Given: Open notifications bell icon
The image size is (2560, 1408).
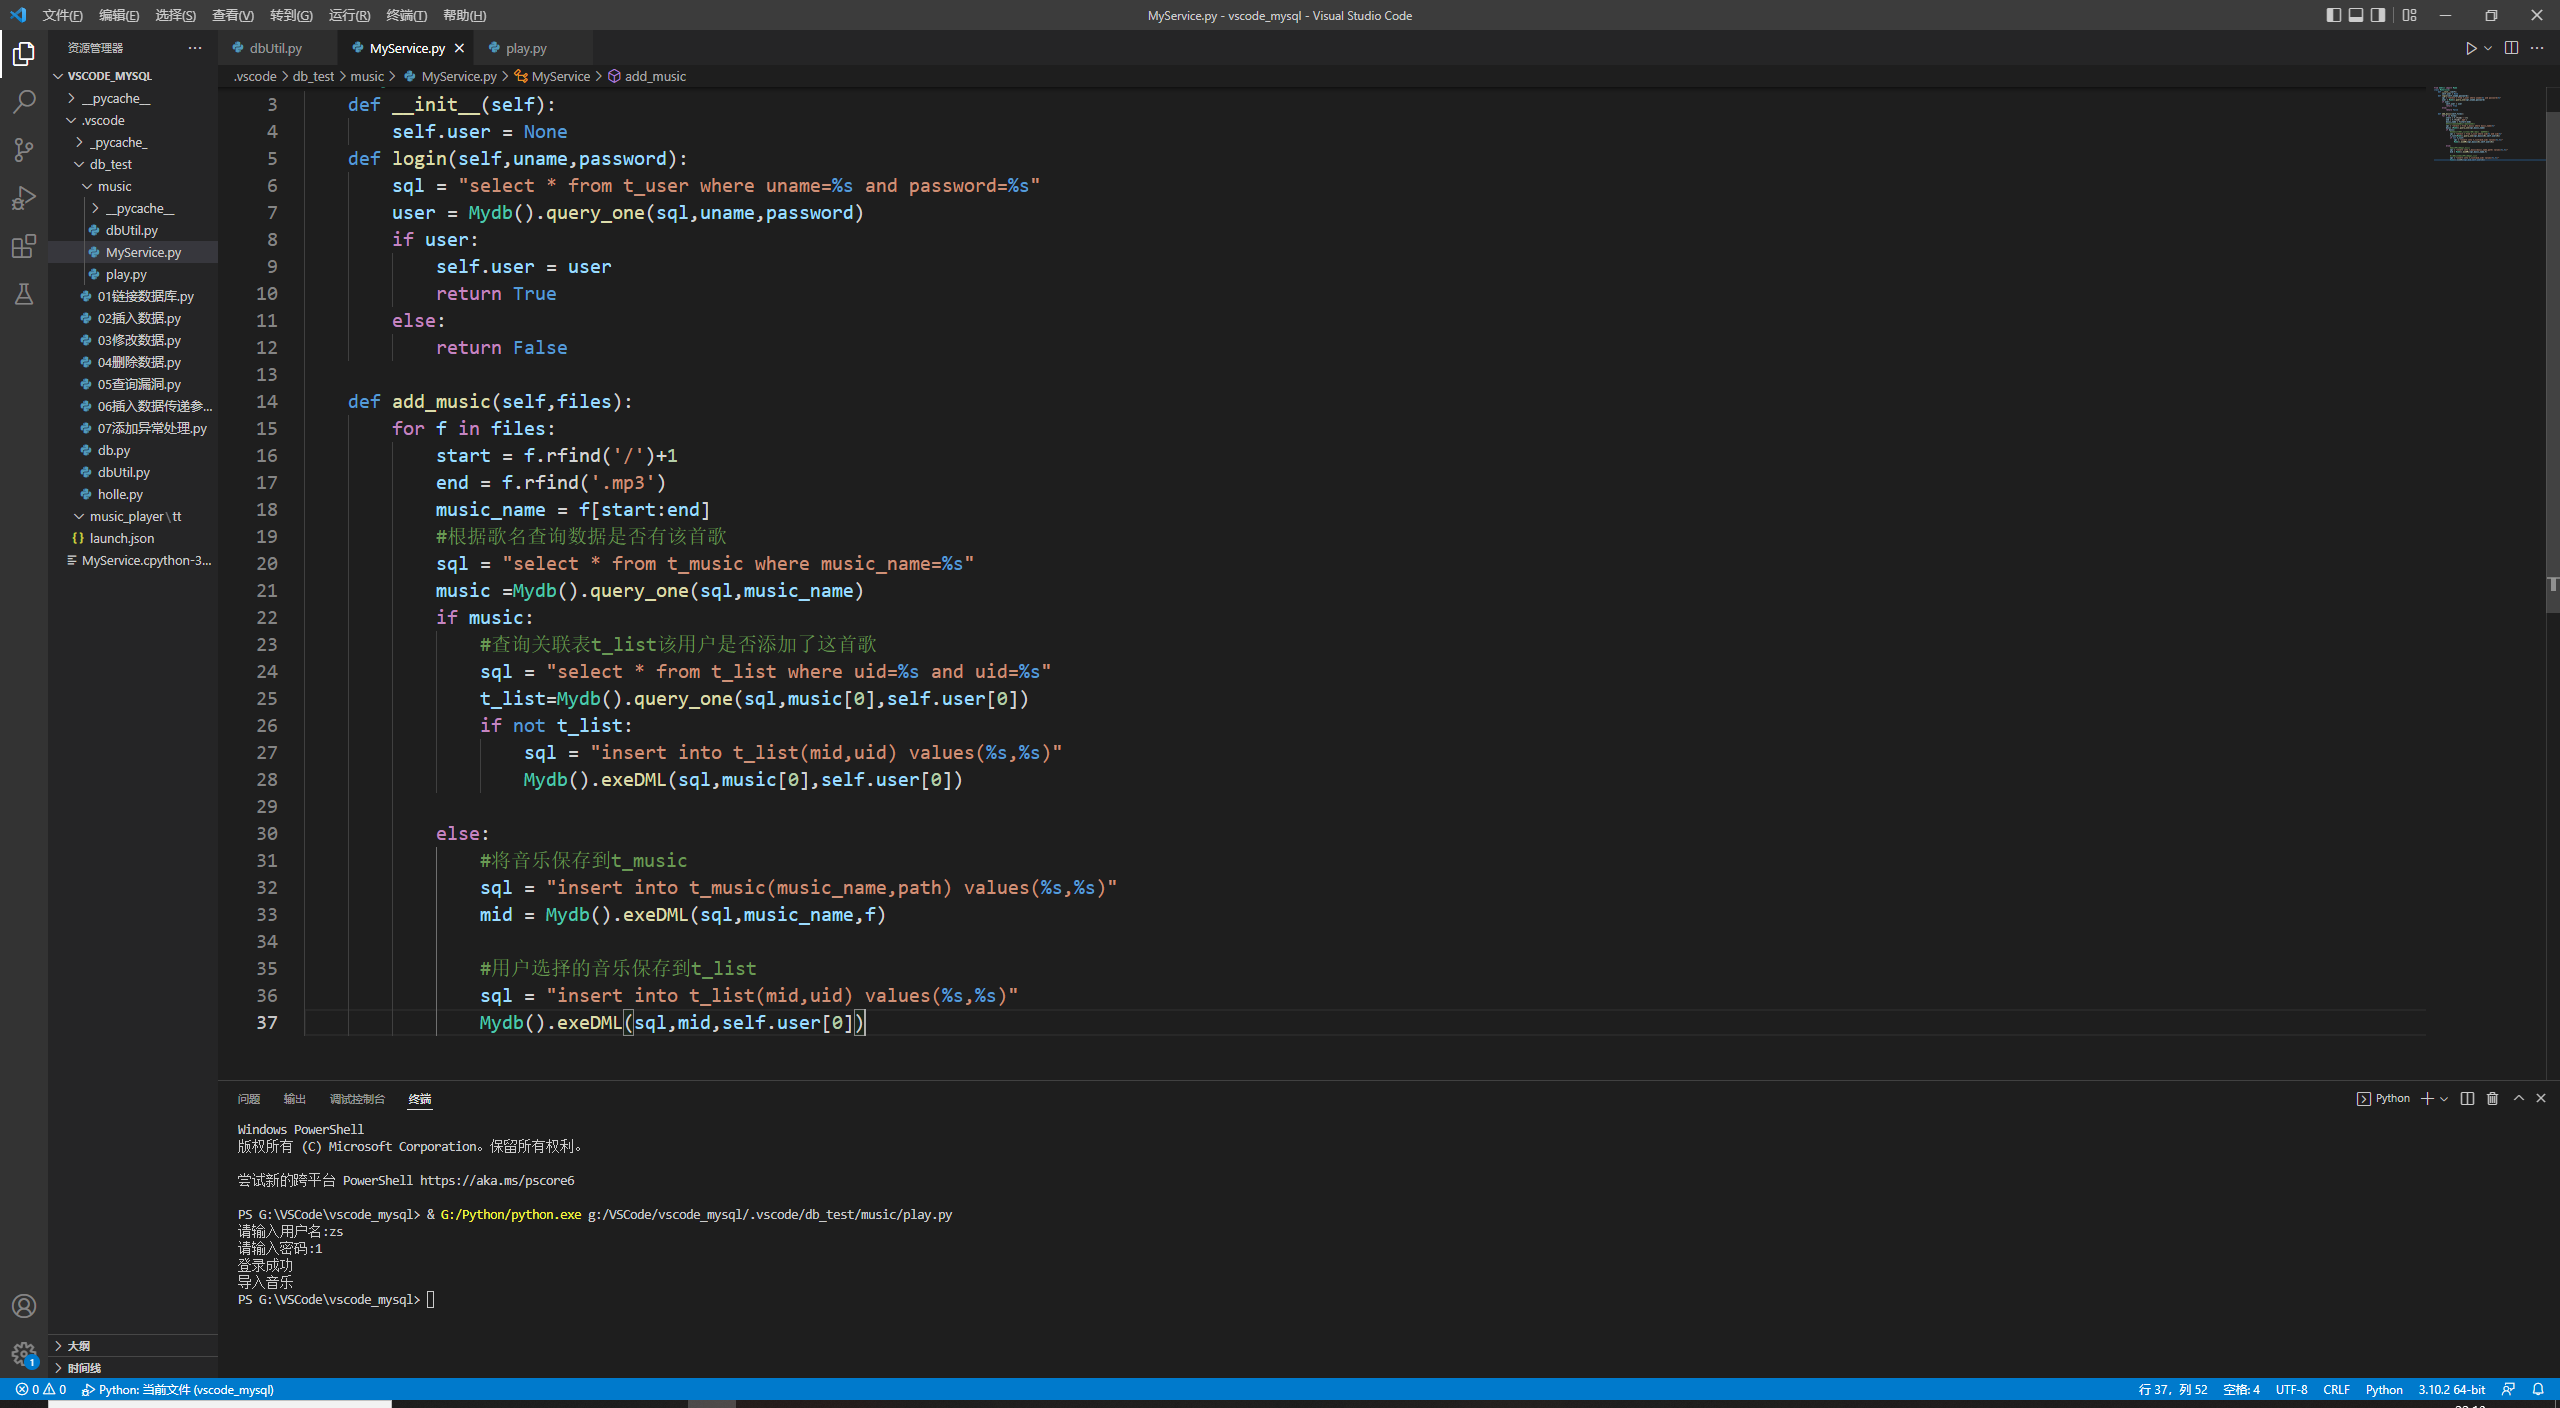Looking at the screenshot, I should point(2538,1390).
